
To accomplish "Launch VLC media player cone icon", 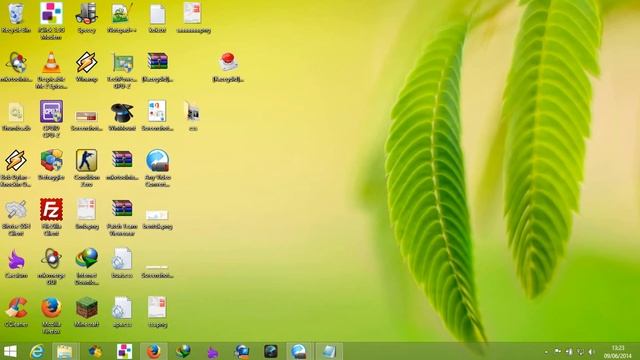I will pos(51,69).
